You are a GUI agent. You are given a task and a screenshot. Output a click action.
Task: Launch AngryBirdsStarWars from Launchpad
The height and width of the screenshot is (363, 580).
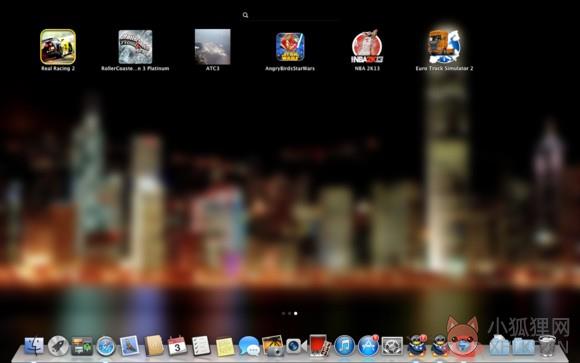pos(290,47)
